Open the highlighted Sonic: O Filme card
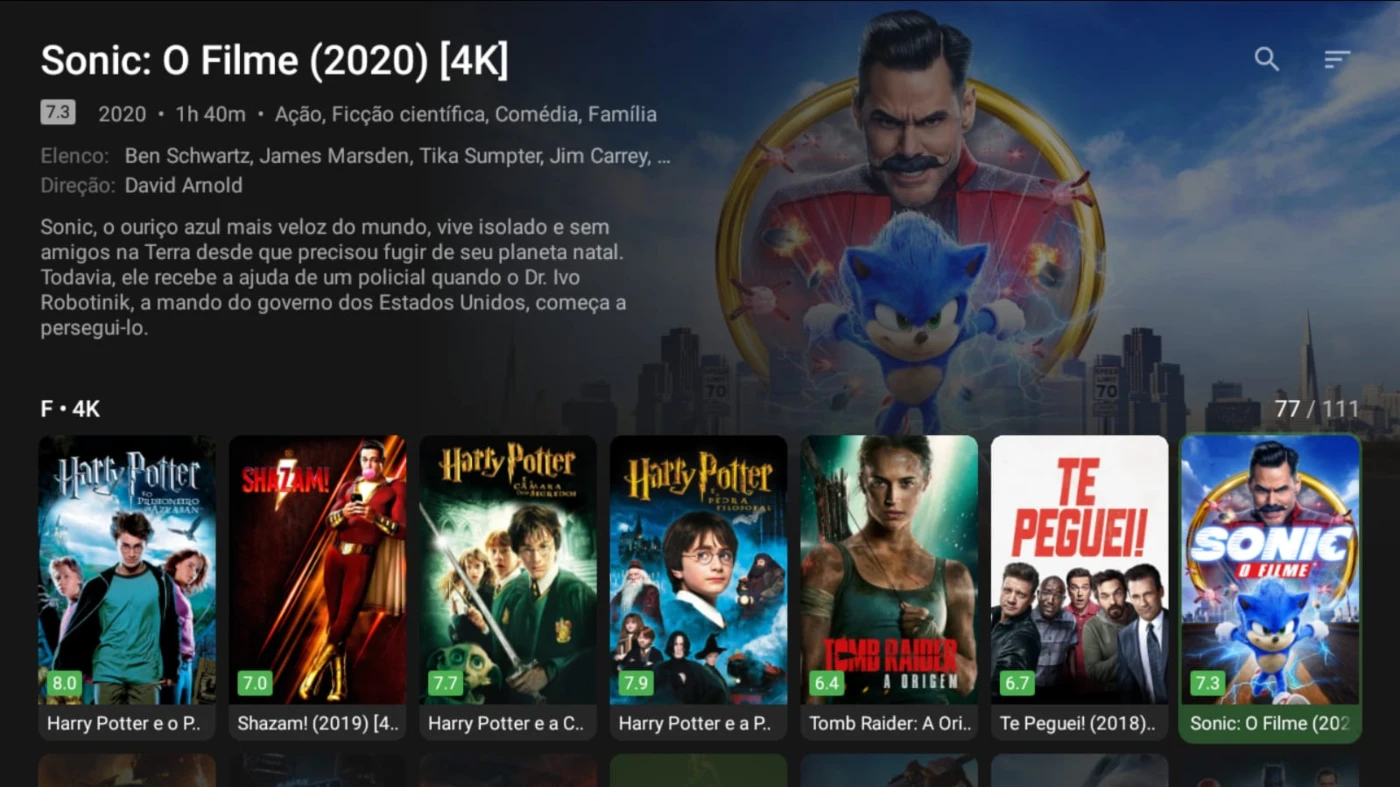Screen dimensions: 1400x787 pos(1270,588)
